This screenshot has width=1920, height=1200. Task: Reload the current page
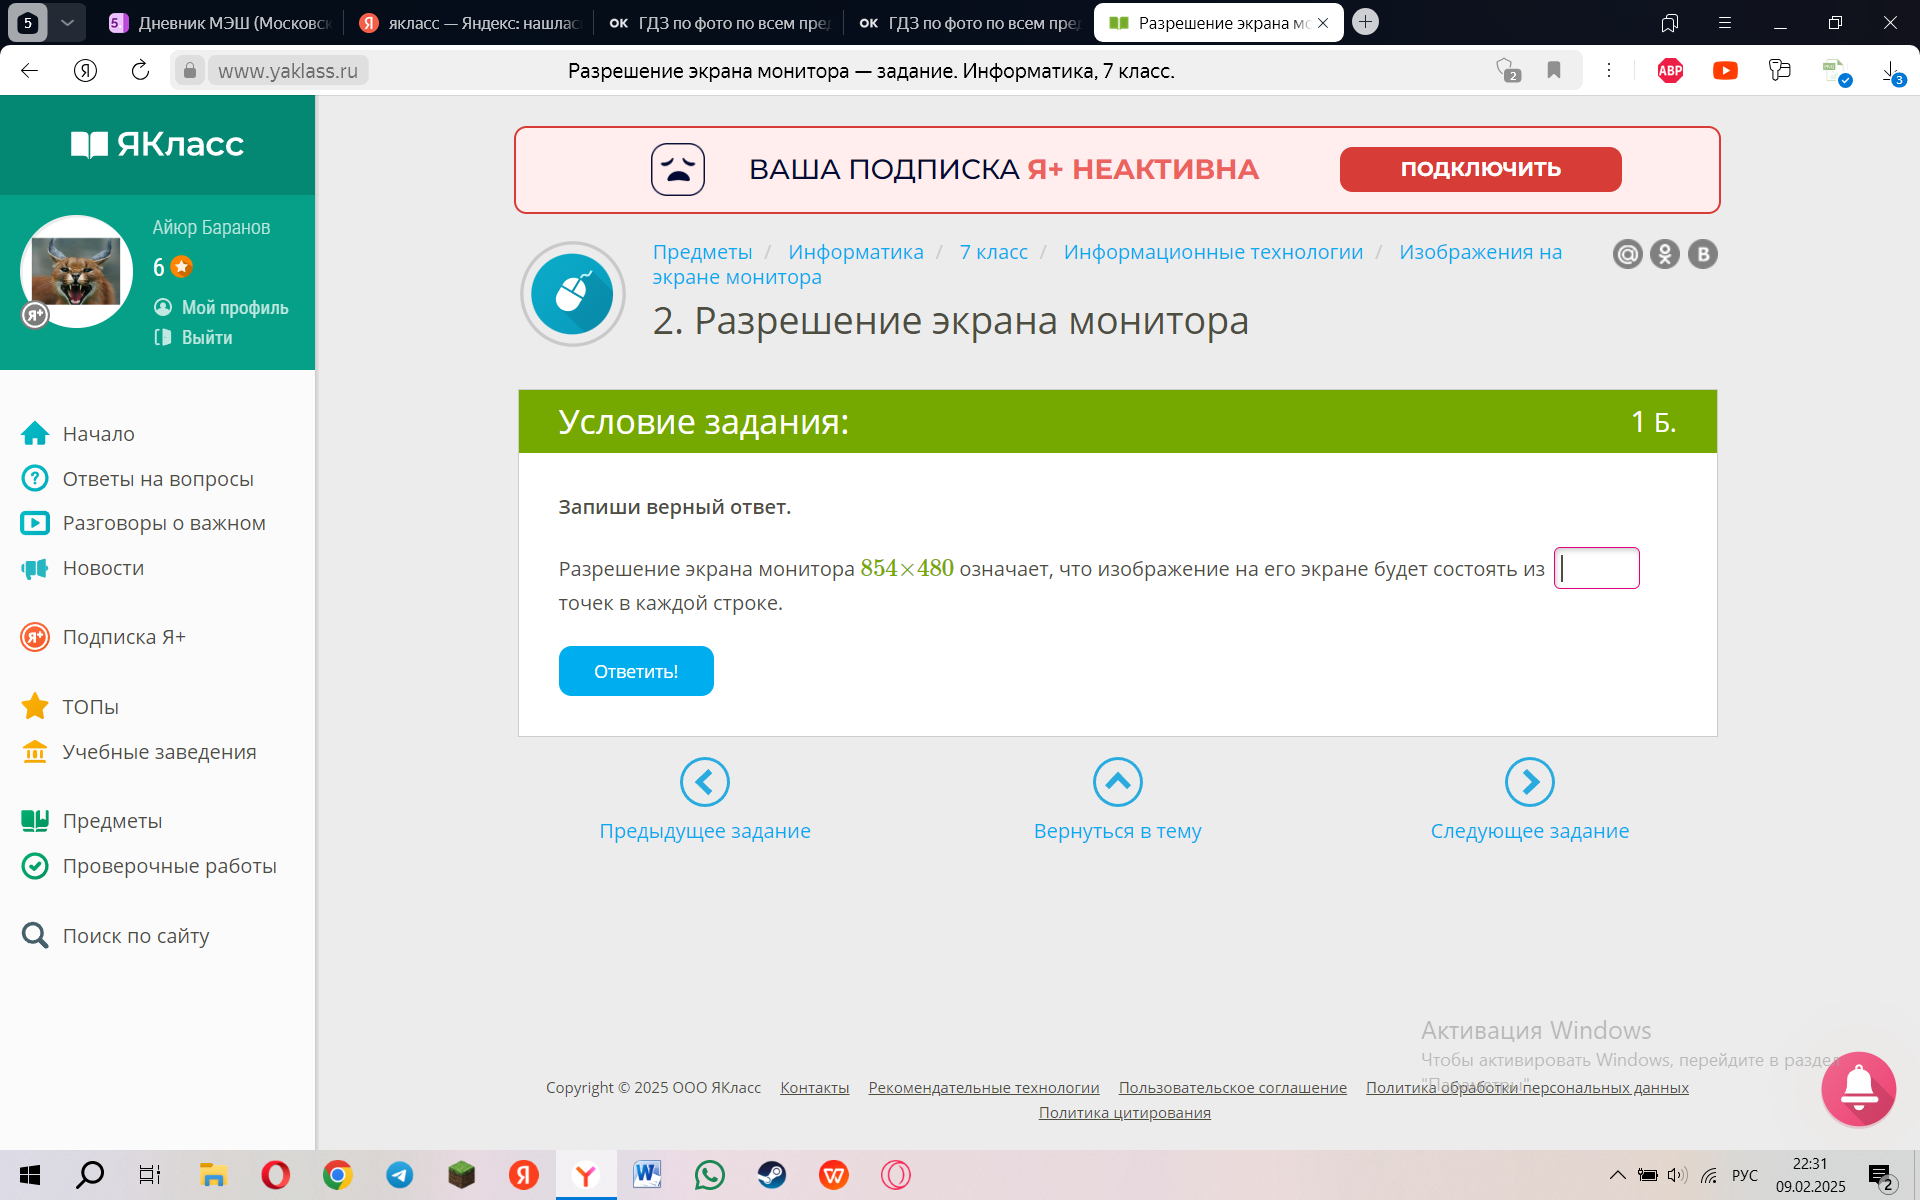click(140, 71)
